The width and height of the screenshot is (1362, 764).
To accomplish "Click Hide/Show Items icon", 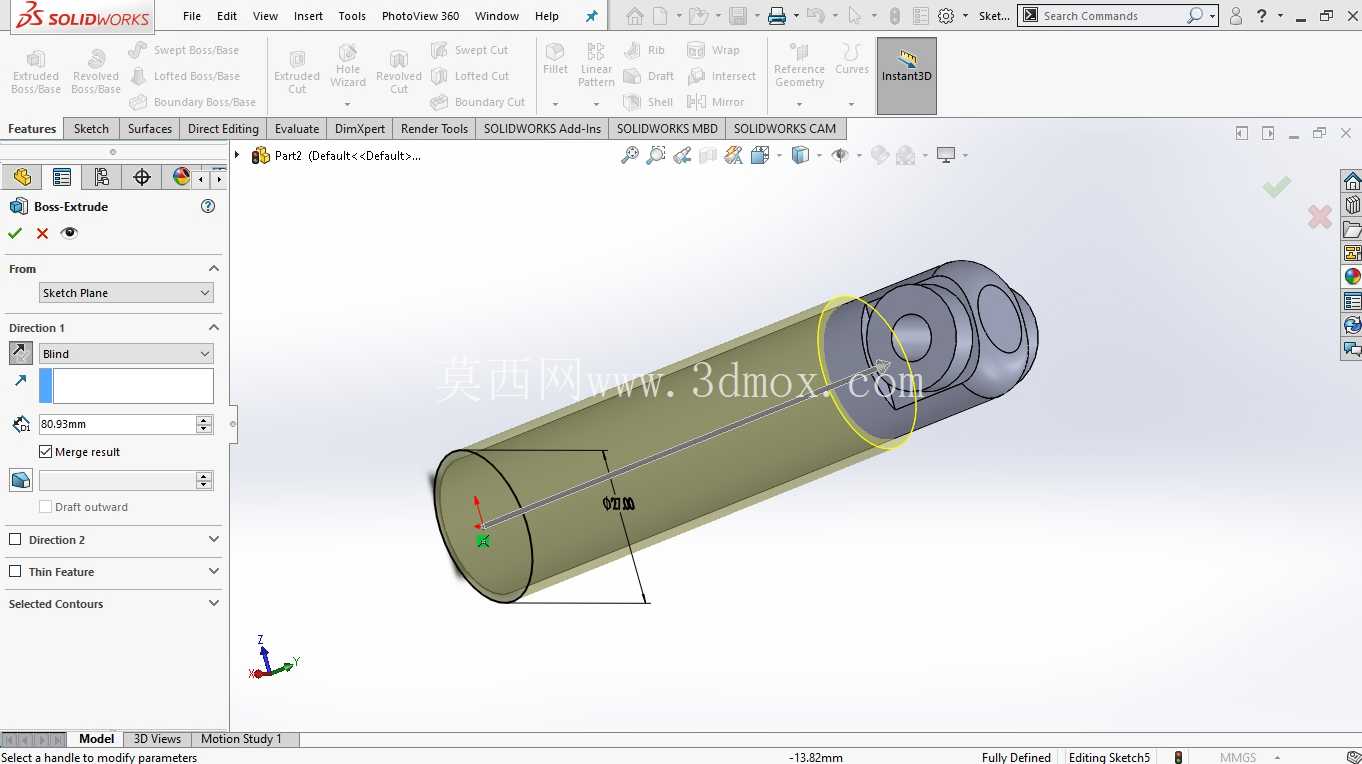I will (840, 155).
